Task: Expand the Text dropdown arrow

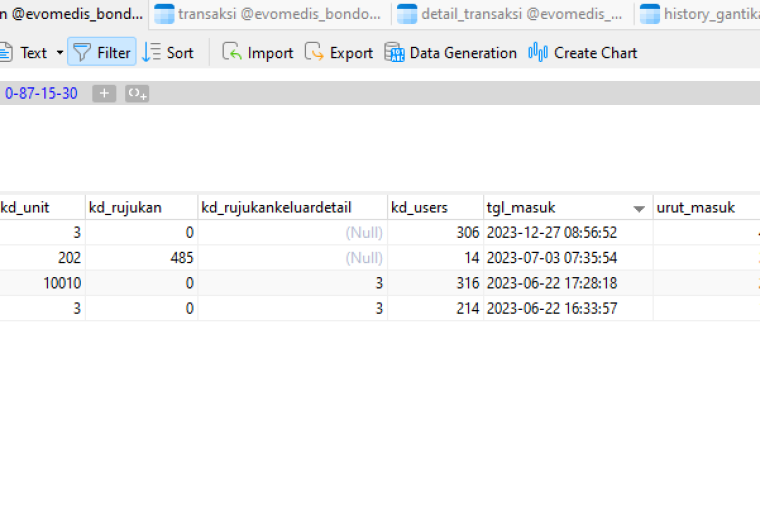Action: [60, 52]
